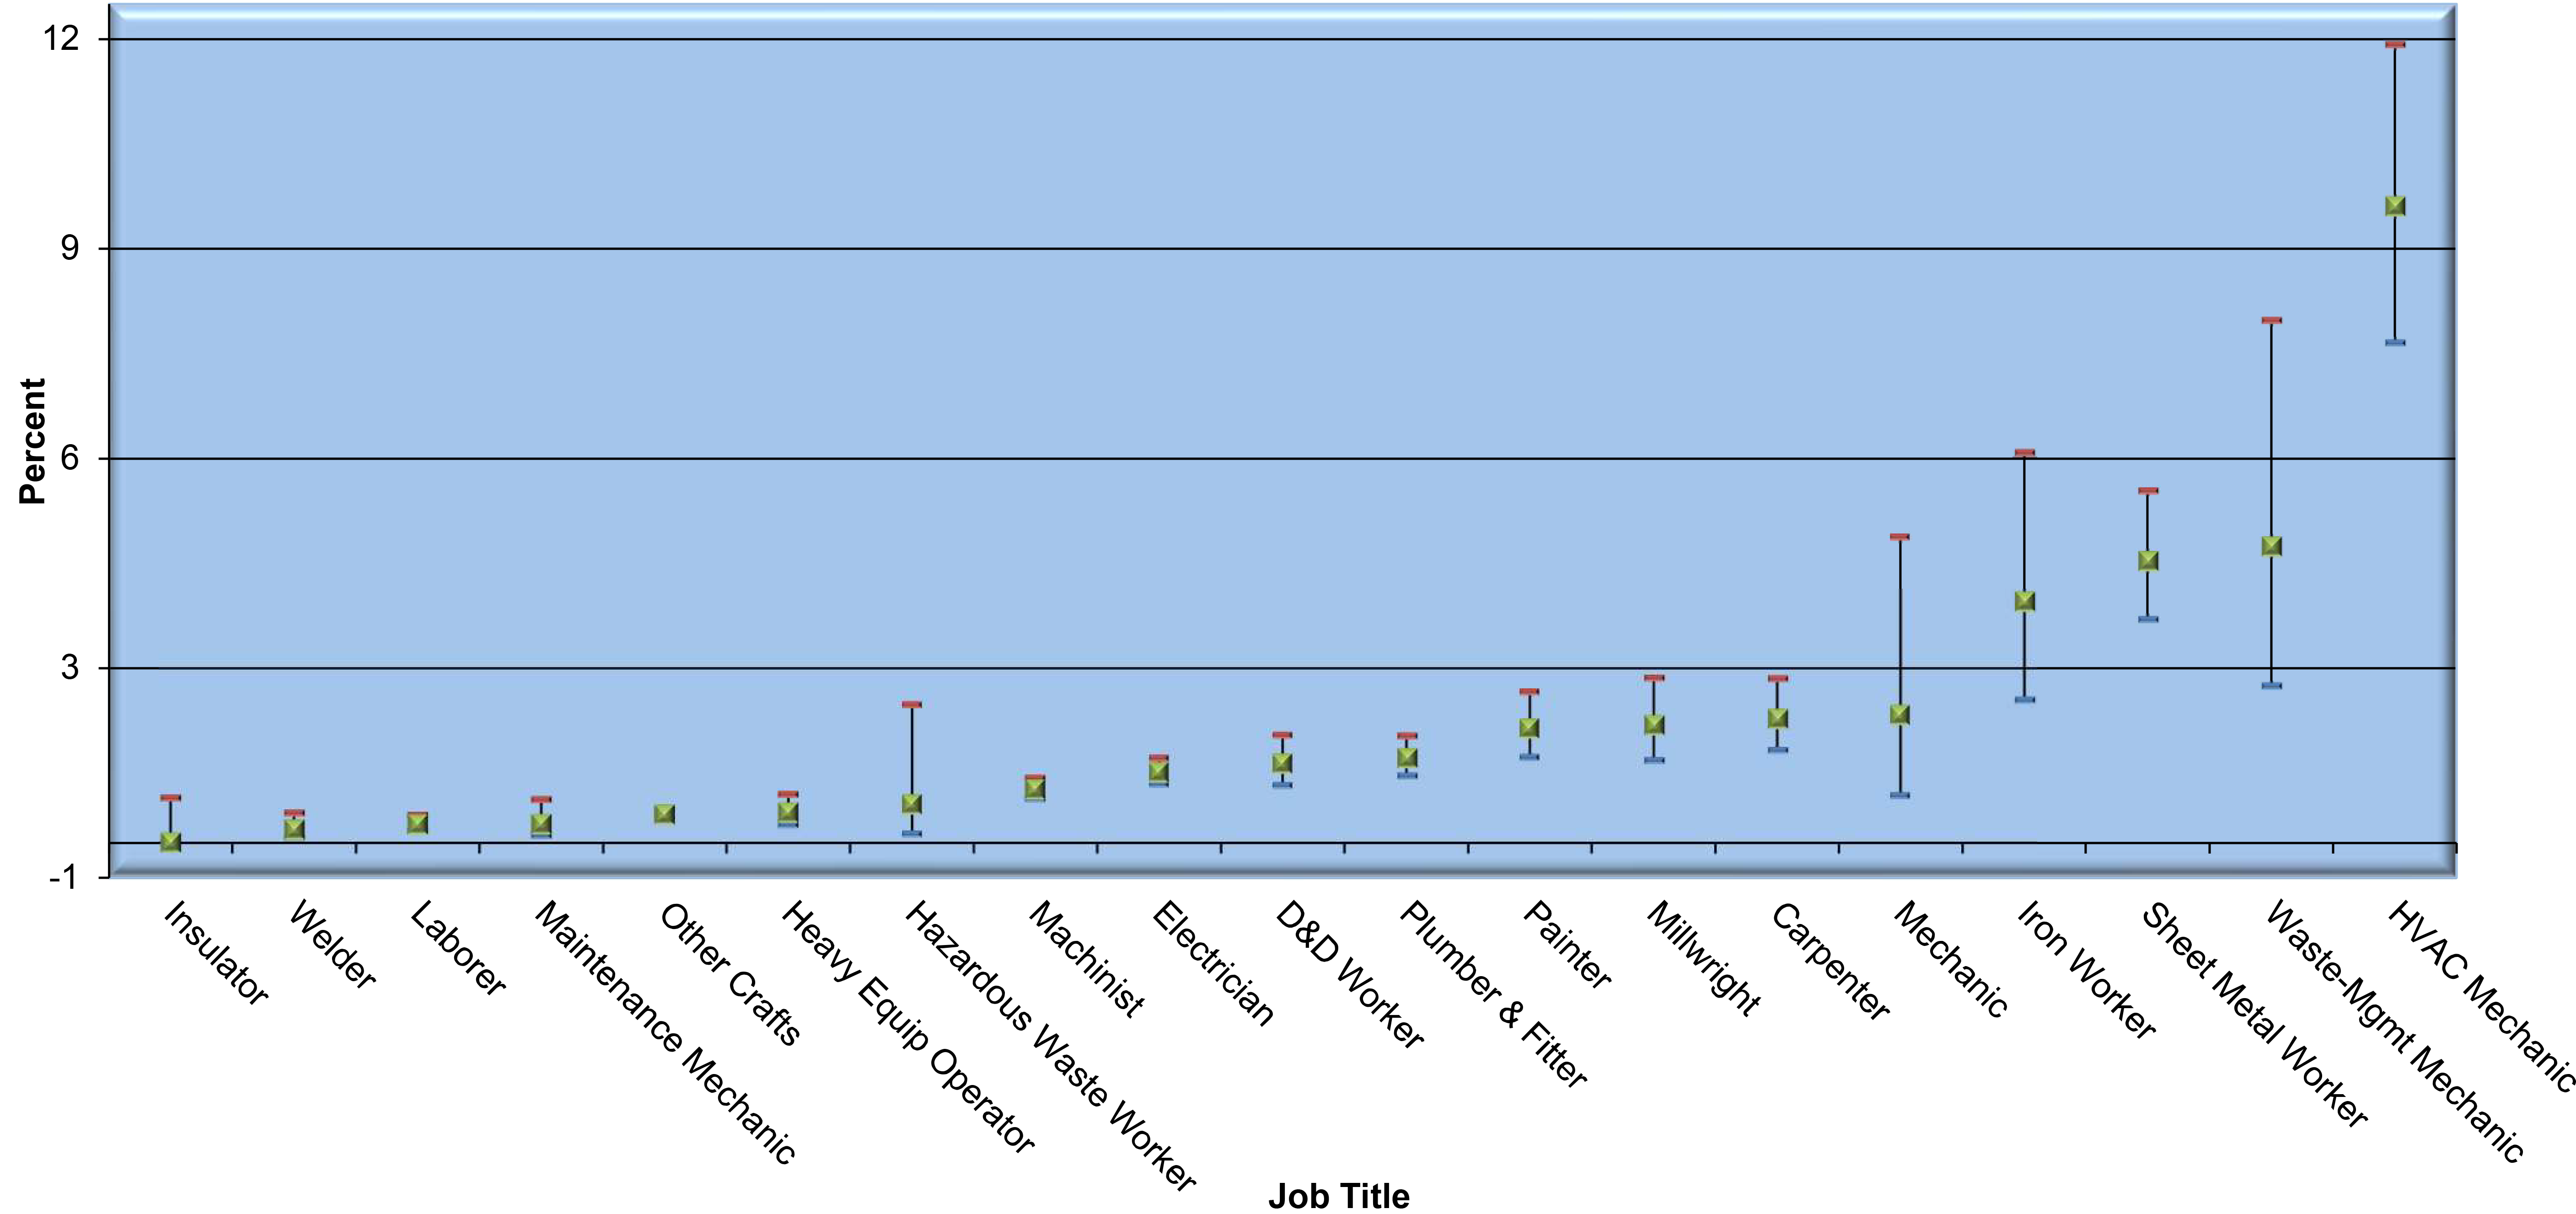Screen dimensions: 2576x1214
Task: Select the Iron Worker data point marker
Action: click(2025, 601)
